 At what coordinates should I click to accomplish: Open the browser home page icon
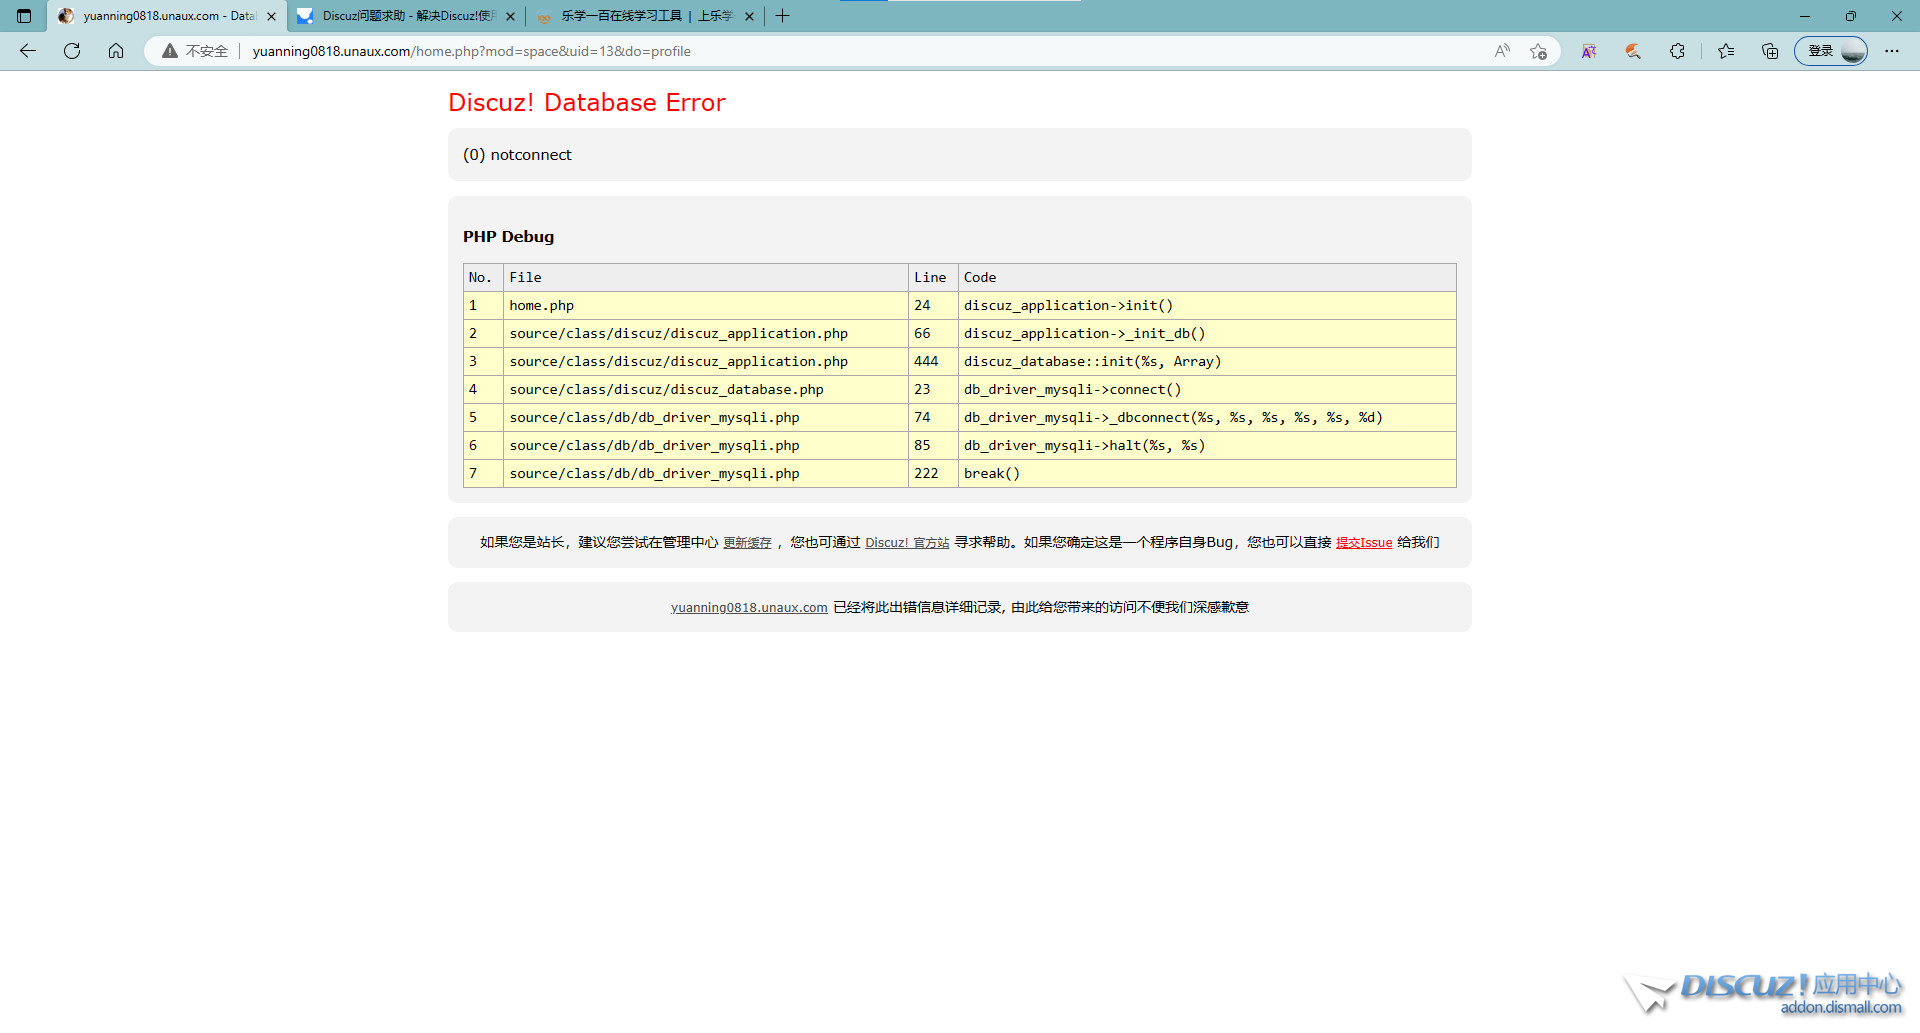(116, 51)
